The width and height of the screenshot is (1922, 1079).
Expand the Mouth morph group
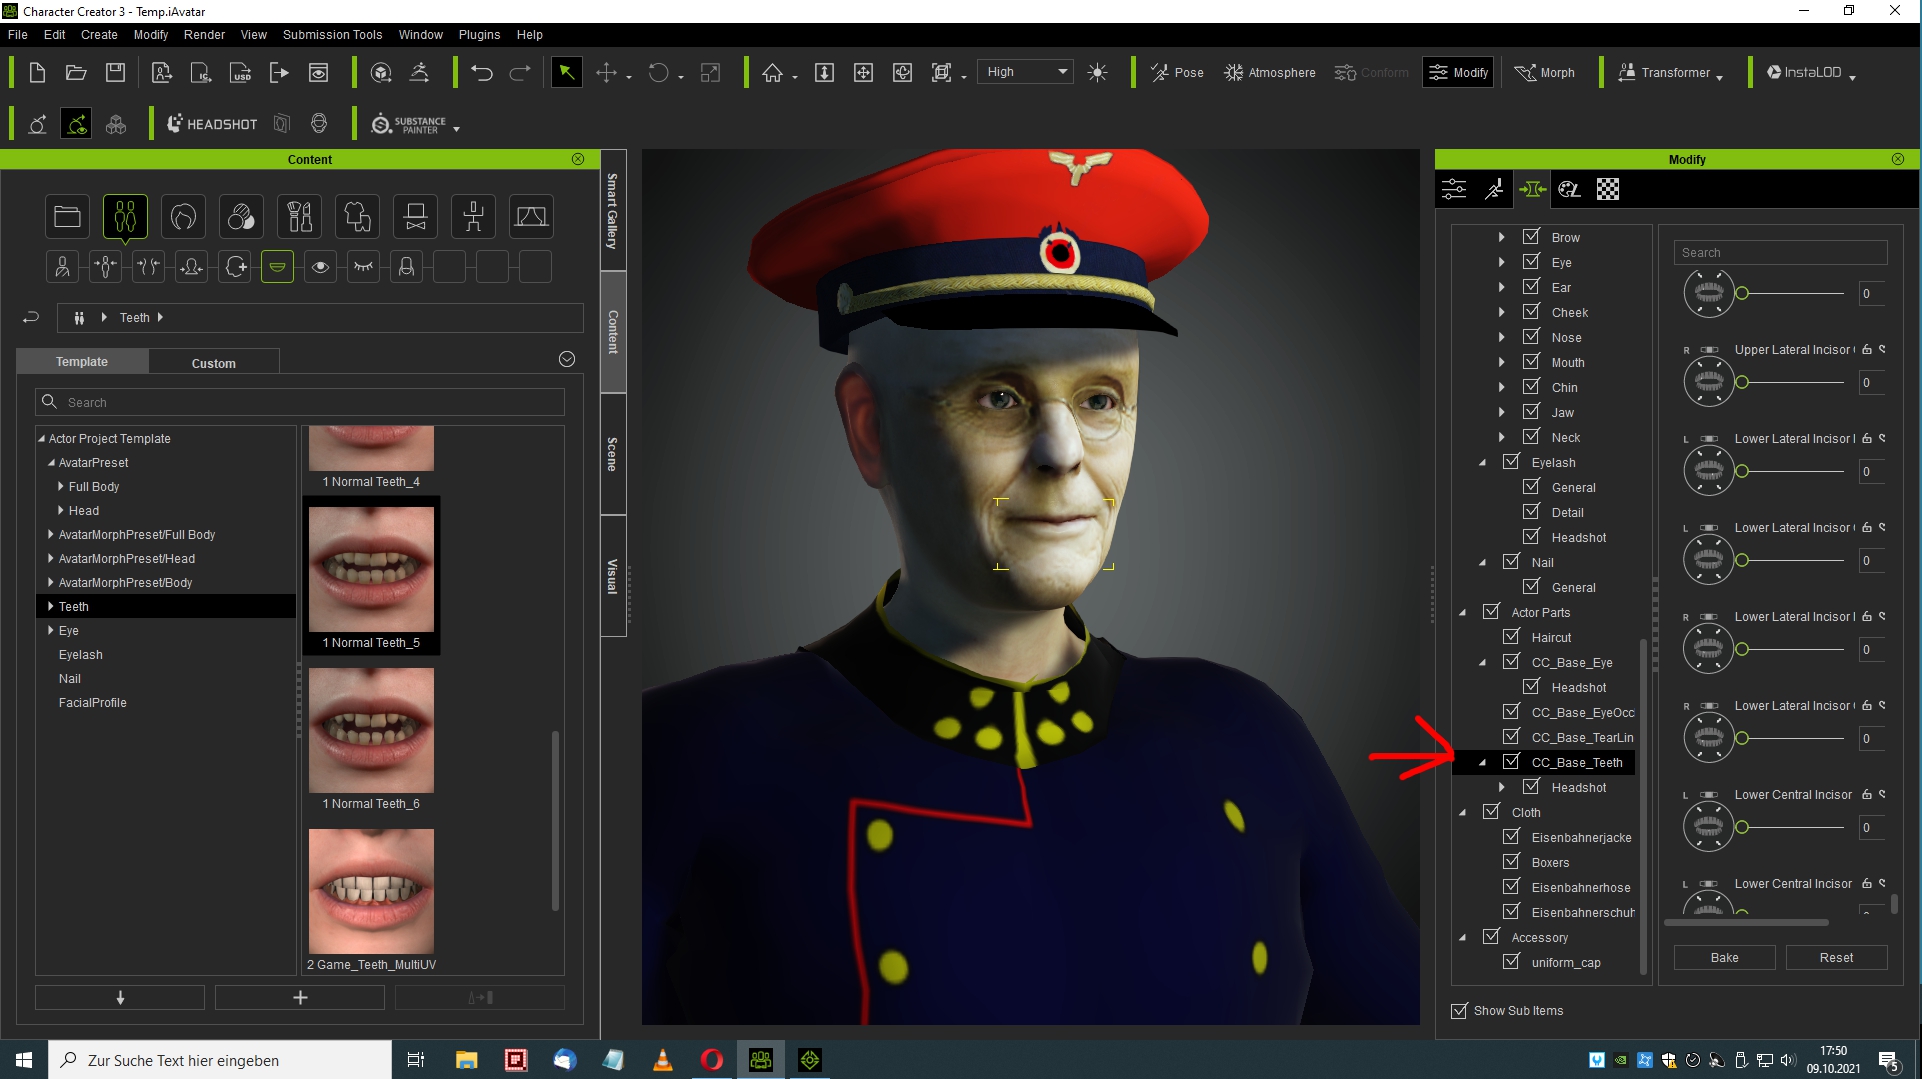click(x=1501, y=362)
